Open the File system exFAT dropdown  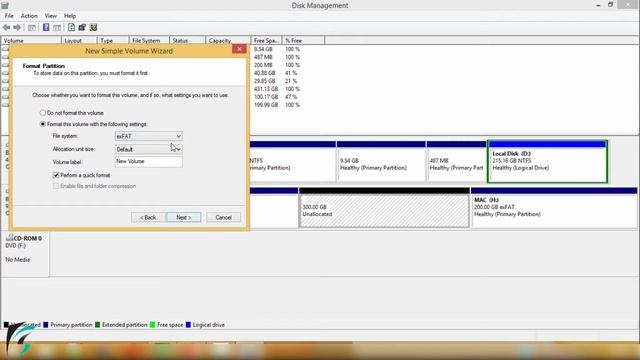point(149,136)
